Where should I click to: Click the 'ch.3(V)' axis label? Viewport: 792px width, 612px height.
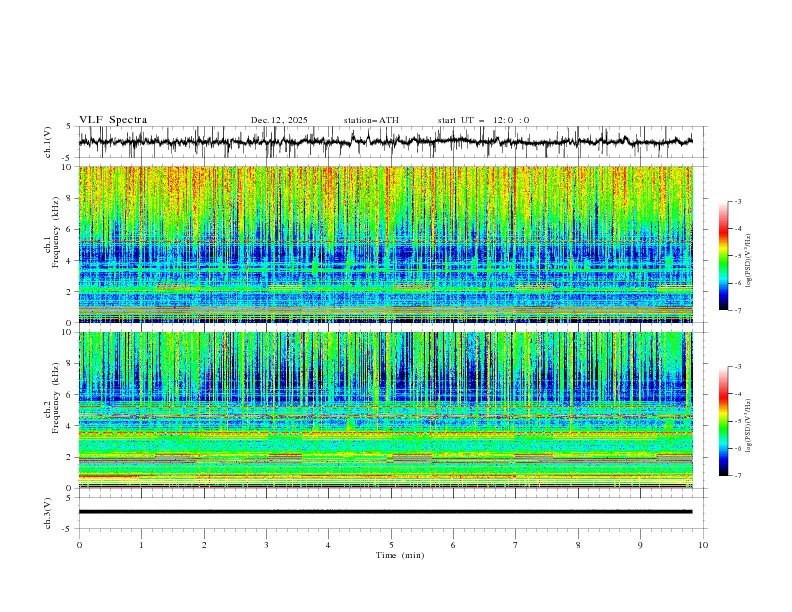[x=48, y=513]
